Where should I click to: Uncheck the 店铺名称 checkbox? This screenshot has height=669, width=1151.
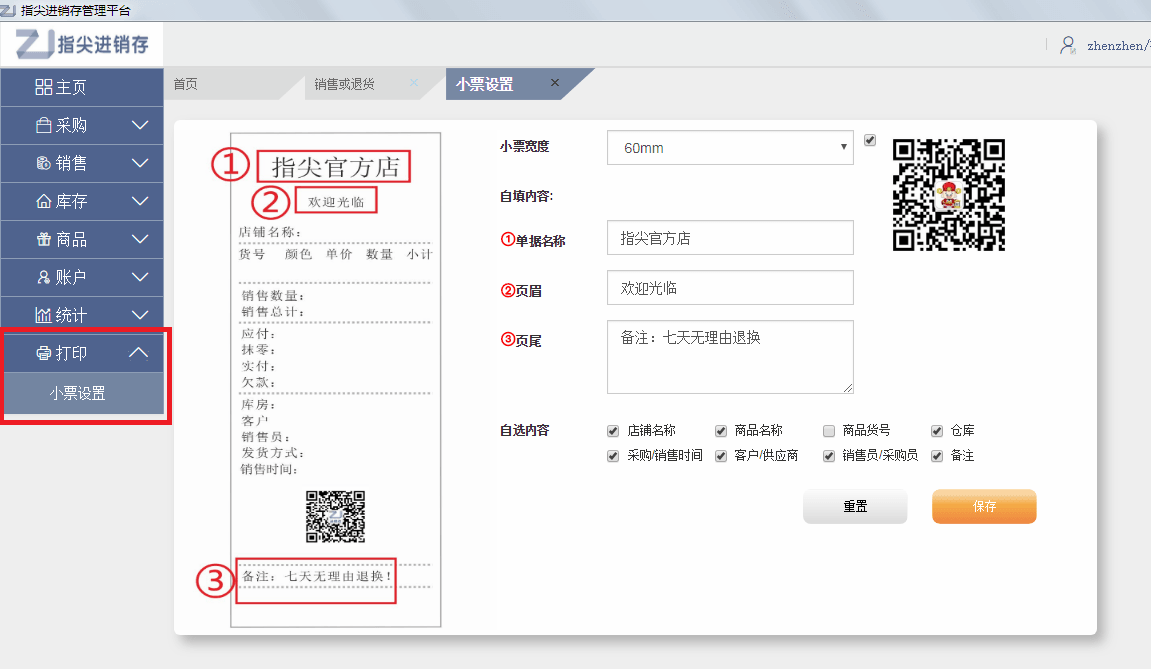click(x=612, y=431)
